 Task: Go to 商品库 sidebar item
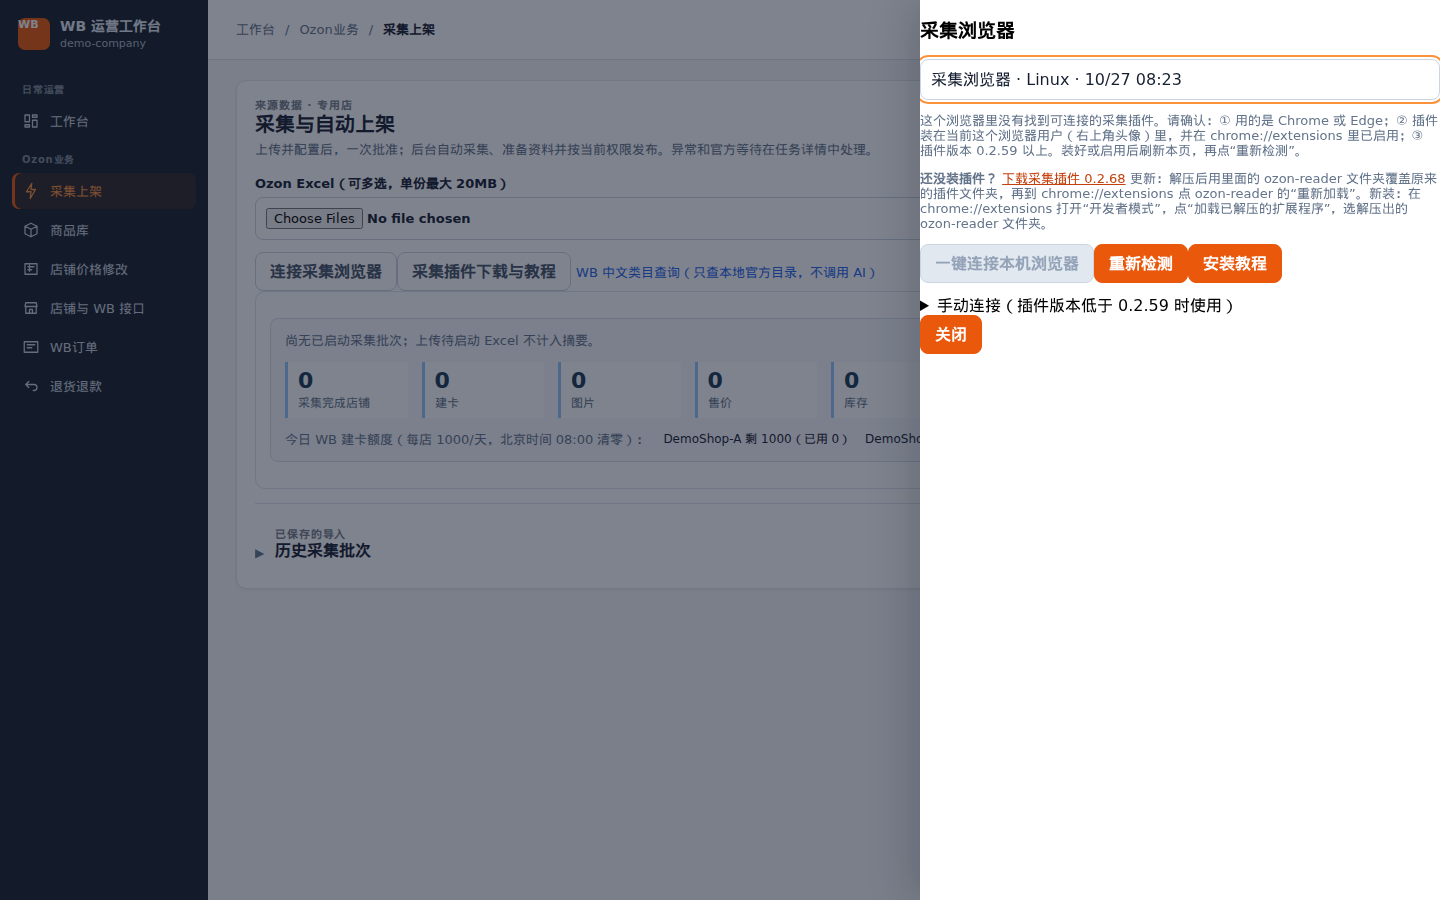click(104, 230)
